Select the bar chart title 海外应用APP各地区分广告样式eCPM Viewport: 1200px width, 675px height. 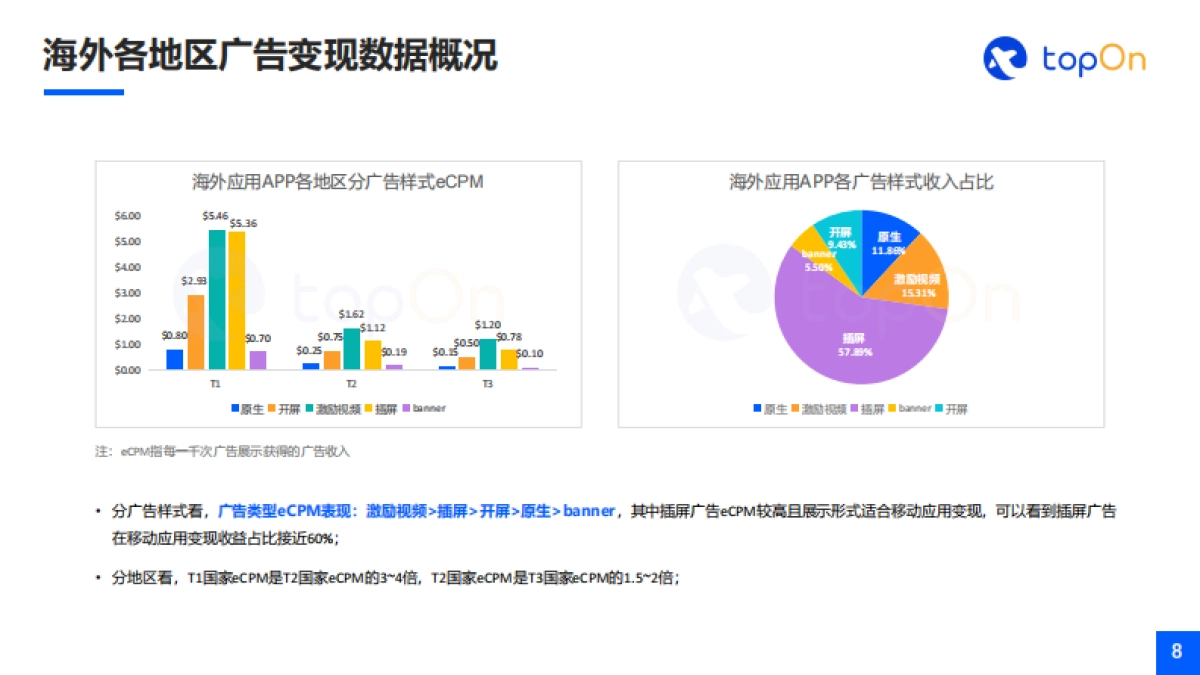pos(337,184)
